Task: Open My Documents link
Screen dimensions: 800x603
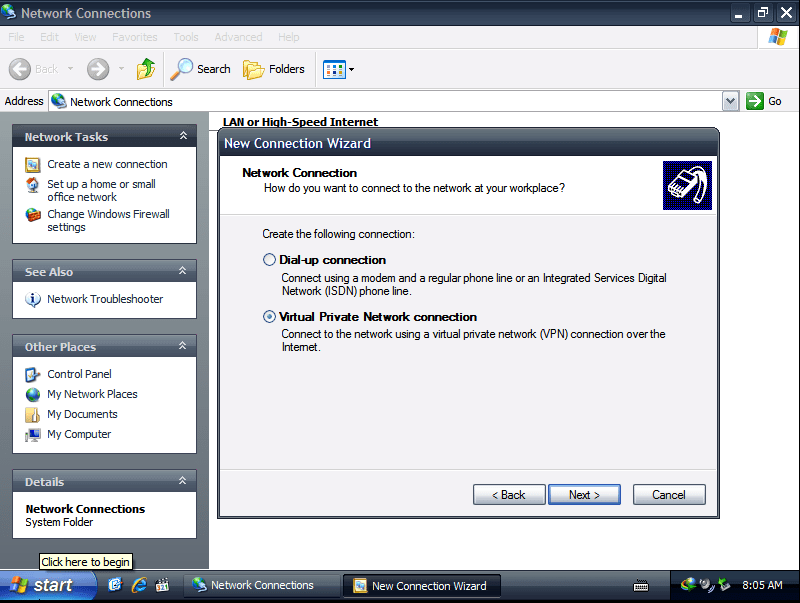Action: 82,414
